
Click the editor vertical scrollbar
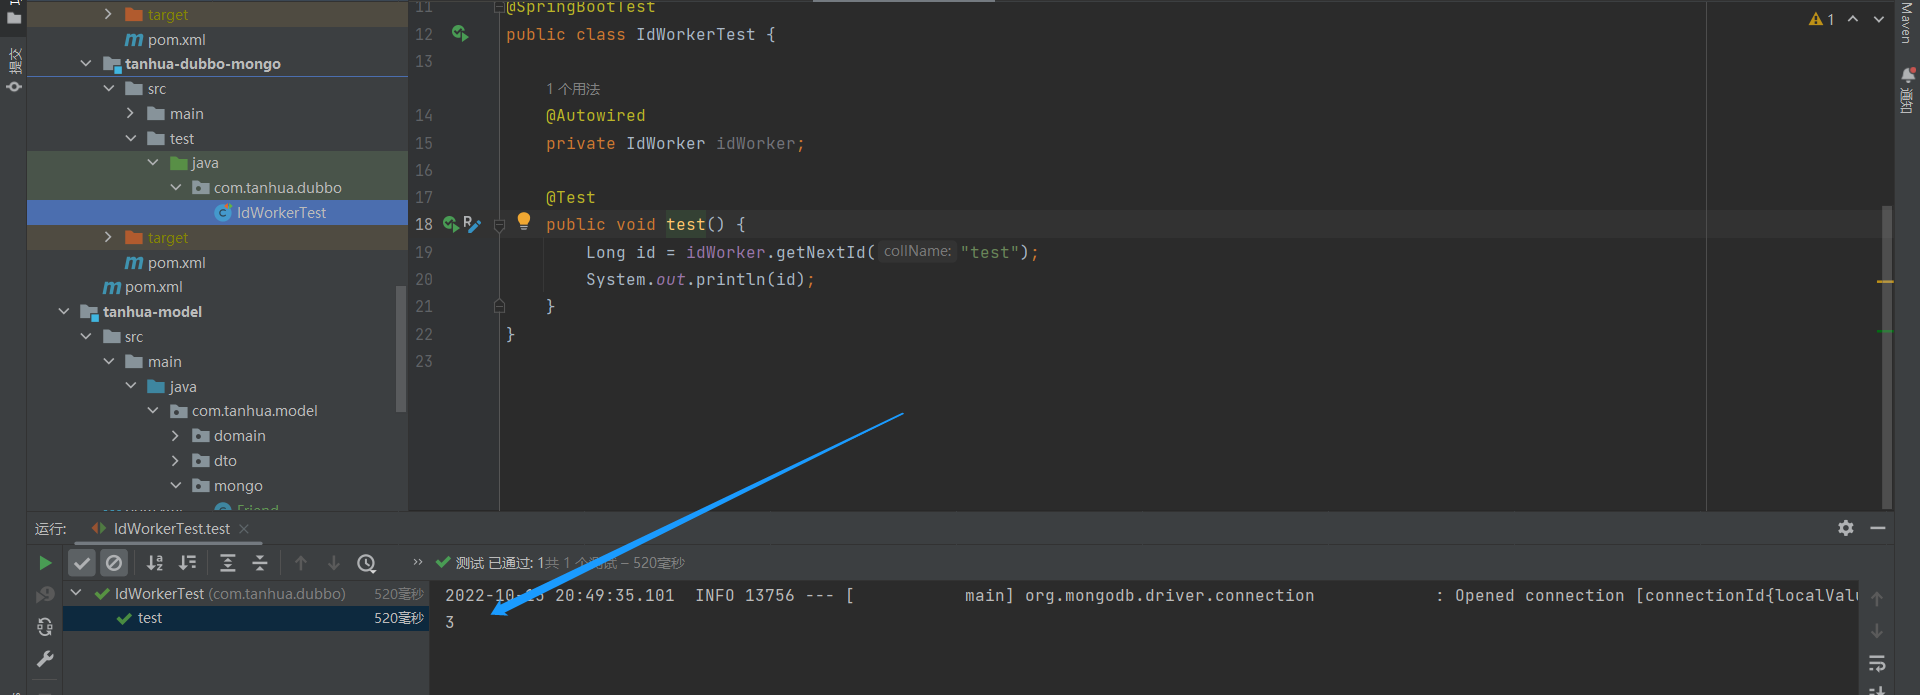(x=1886, y=357)
